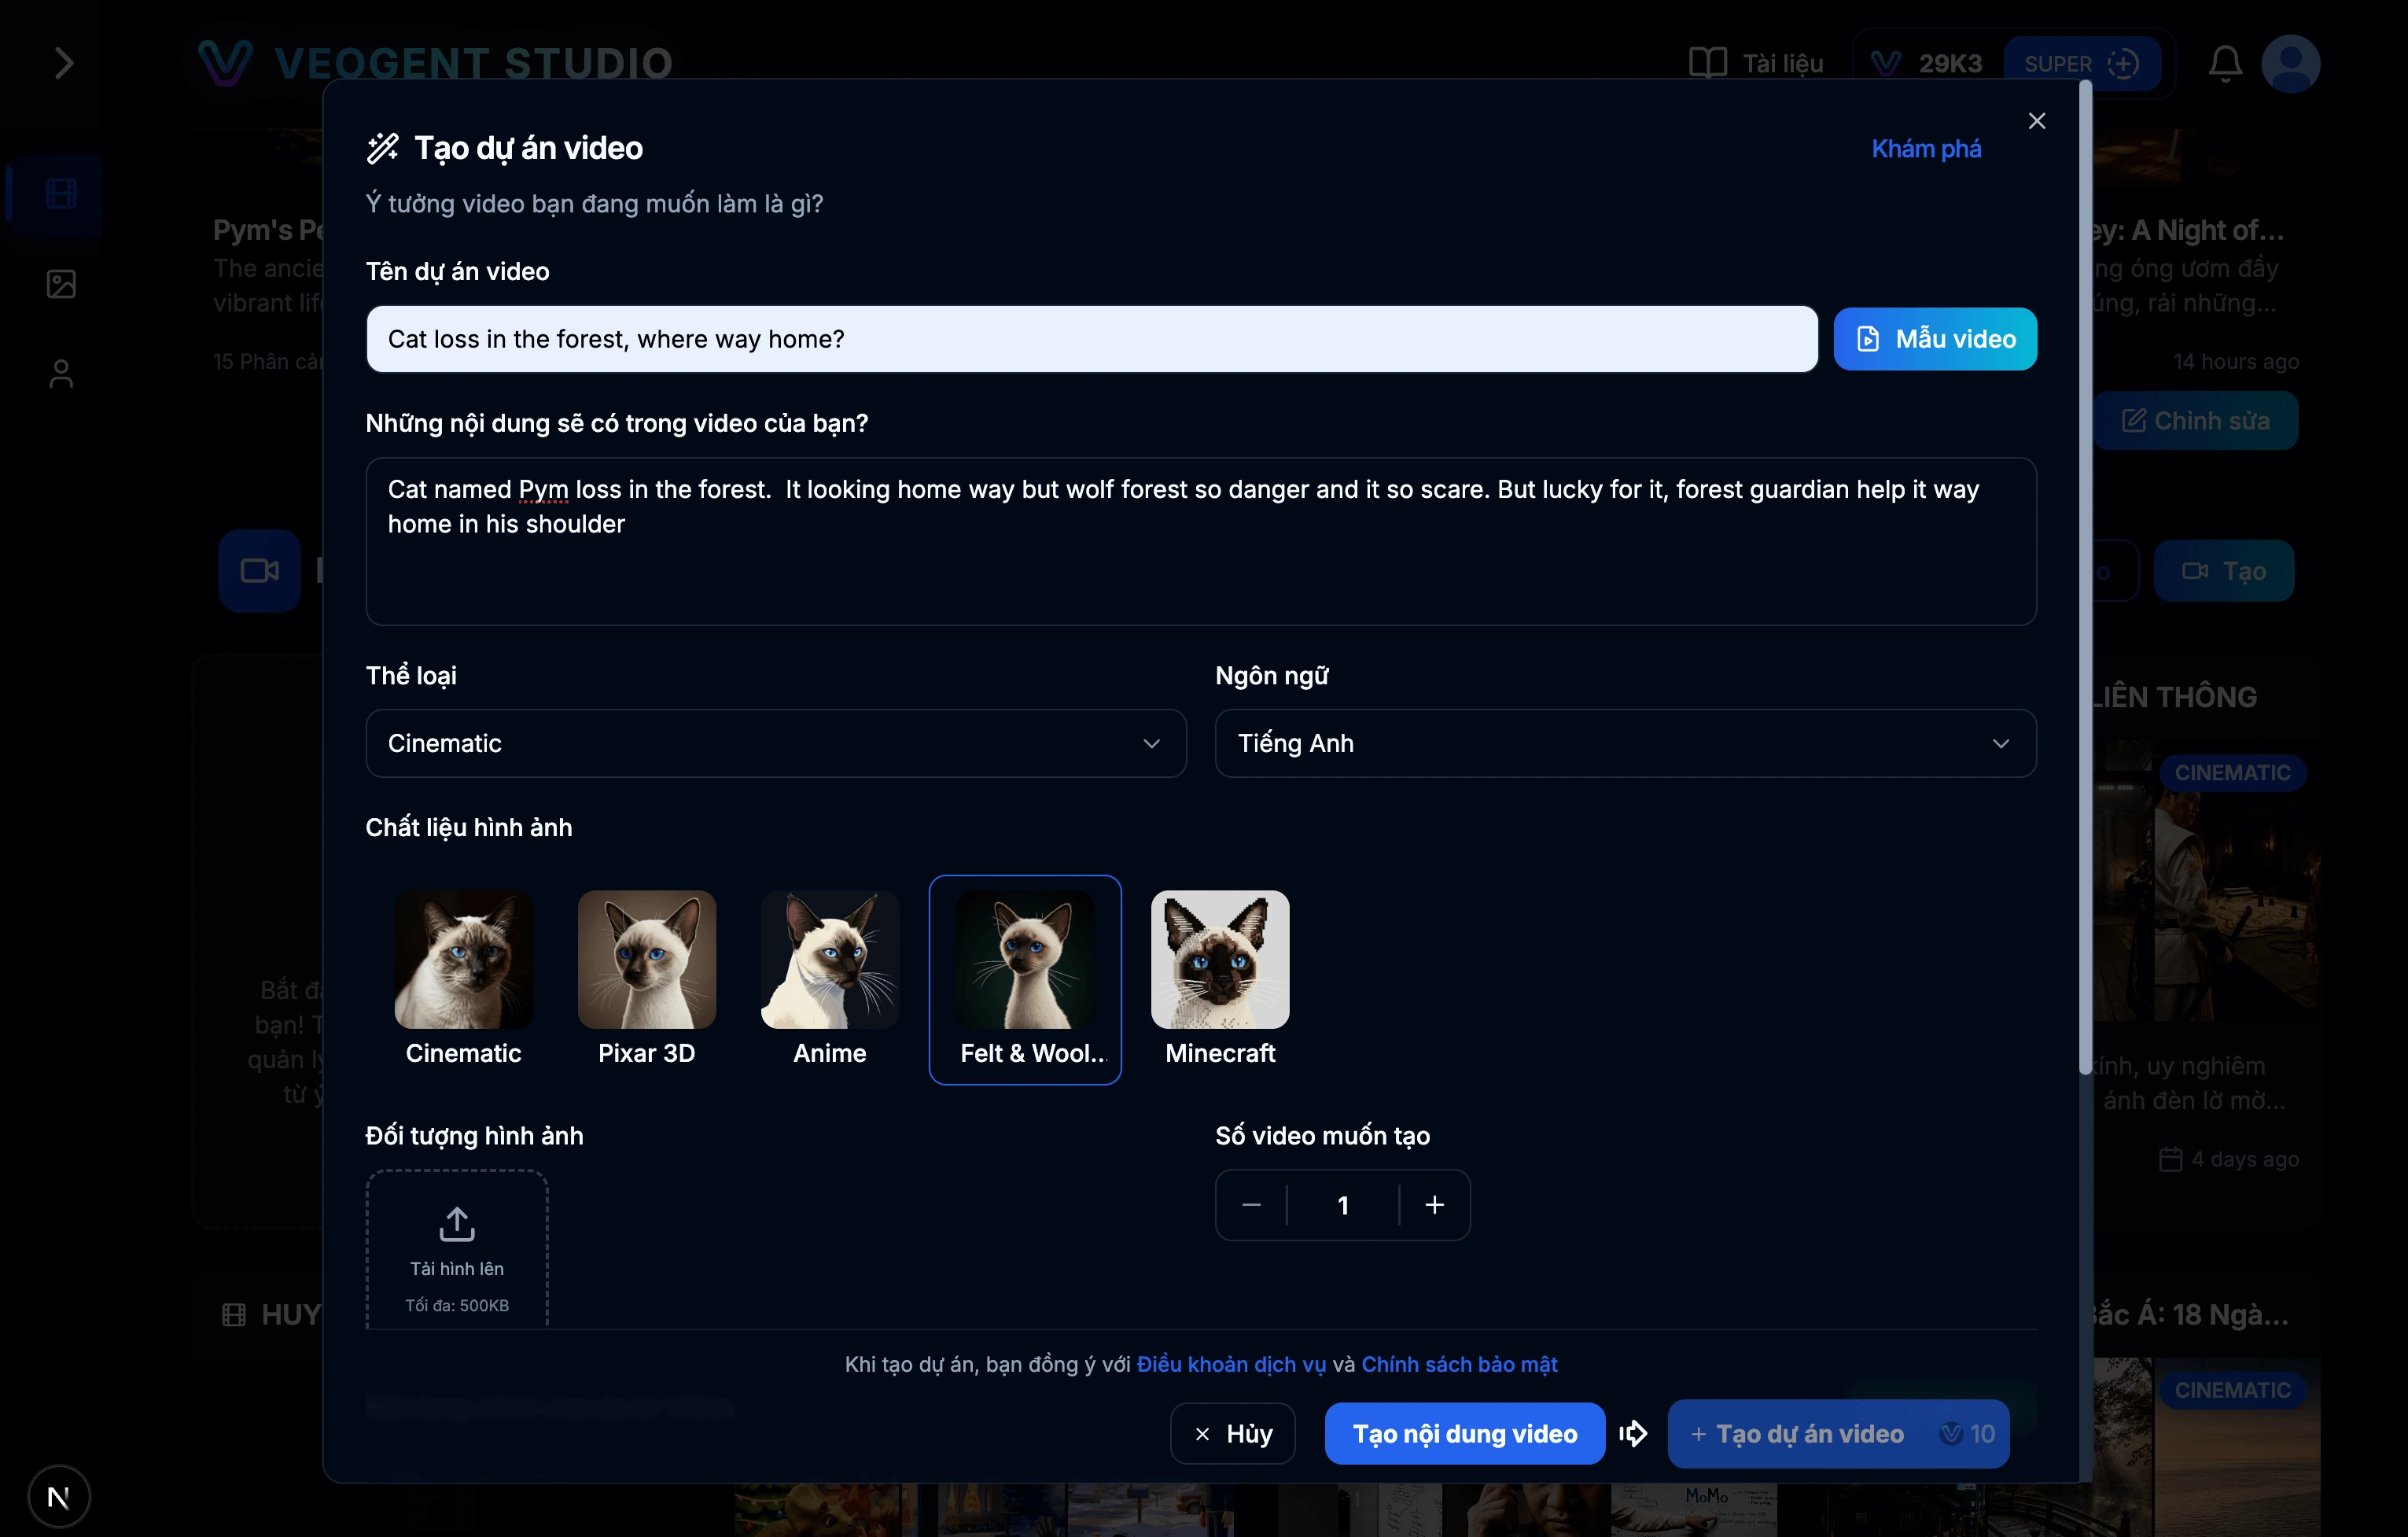Select the Anime image style
Image resolution: width=2408 pixels, height=1537 pixels.
pos(829,960)
